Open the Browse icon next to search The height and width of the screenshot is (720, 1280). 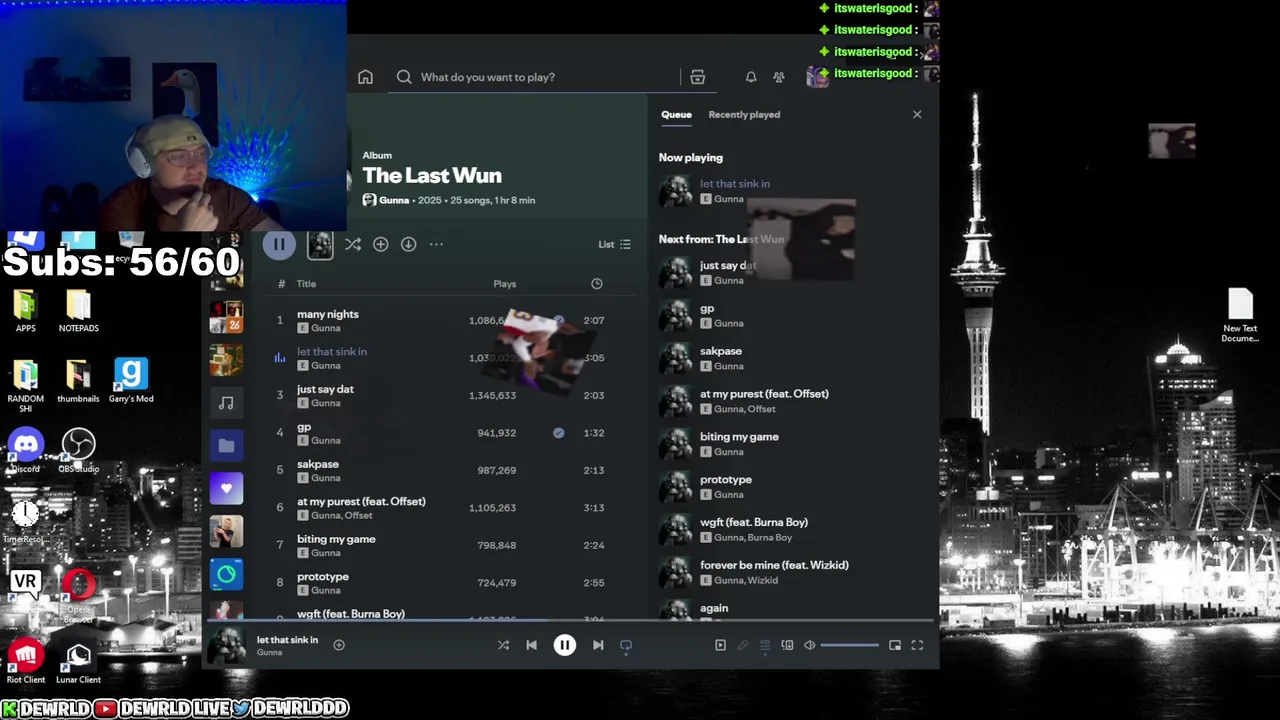tap(697, 77)
